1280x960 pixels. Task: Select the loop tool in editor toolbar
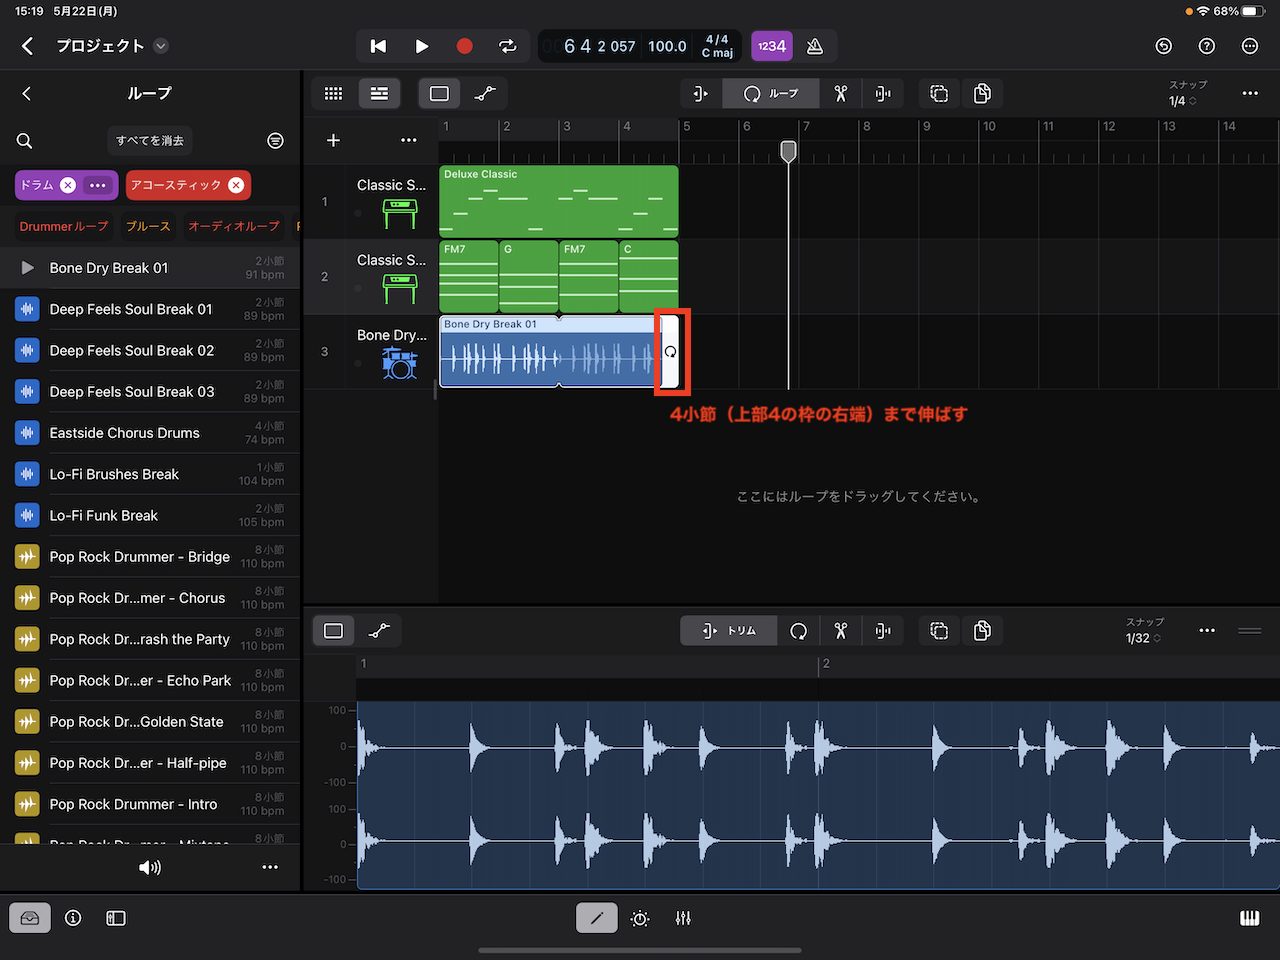pyautogui.click(x=798, y=630)
